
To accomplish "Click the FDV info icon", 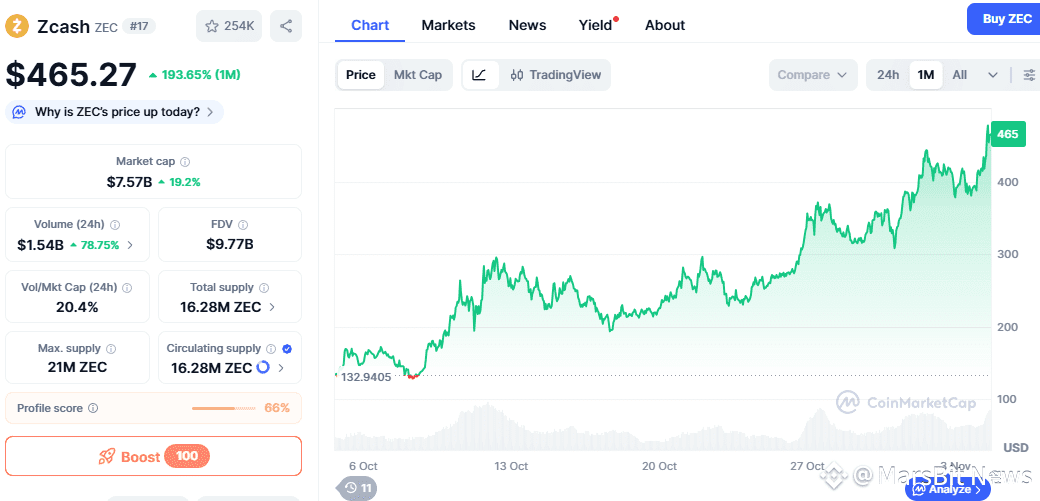I will 243,225.
